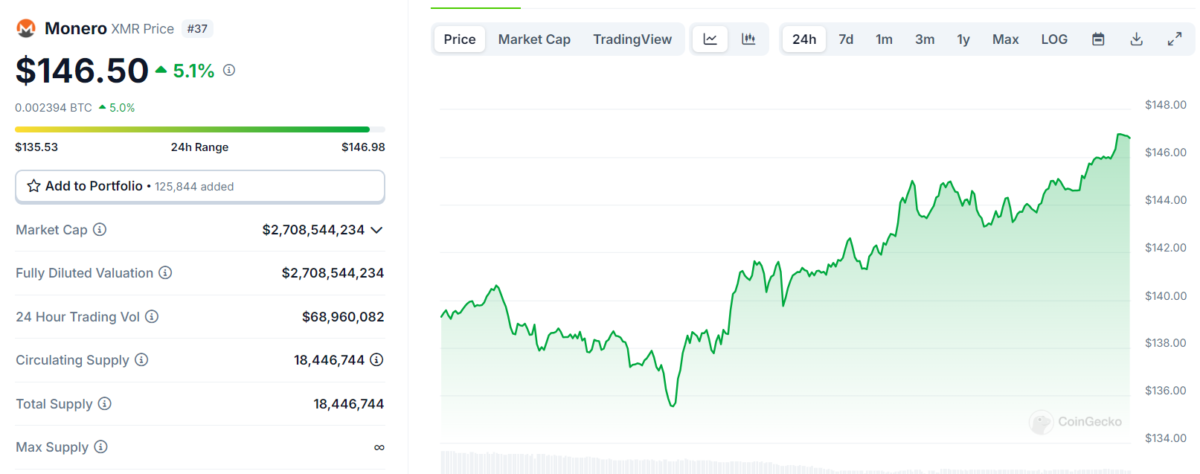Click the star icon in Add to Portfolio
This screenshot has height=474, width=1200.
click(x=34, y=186)
